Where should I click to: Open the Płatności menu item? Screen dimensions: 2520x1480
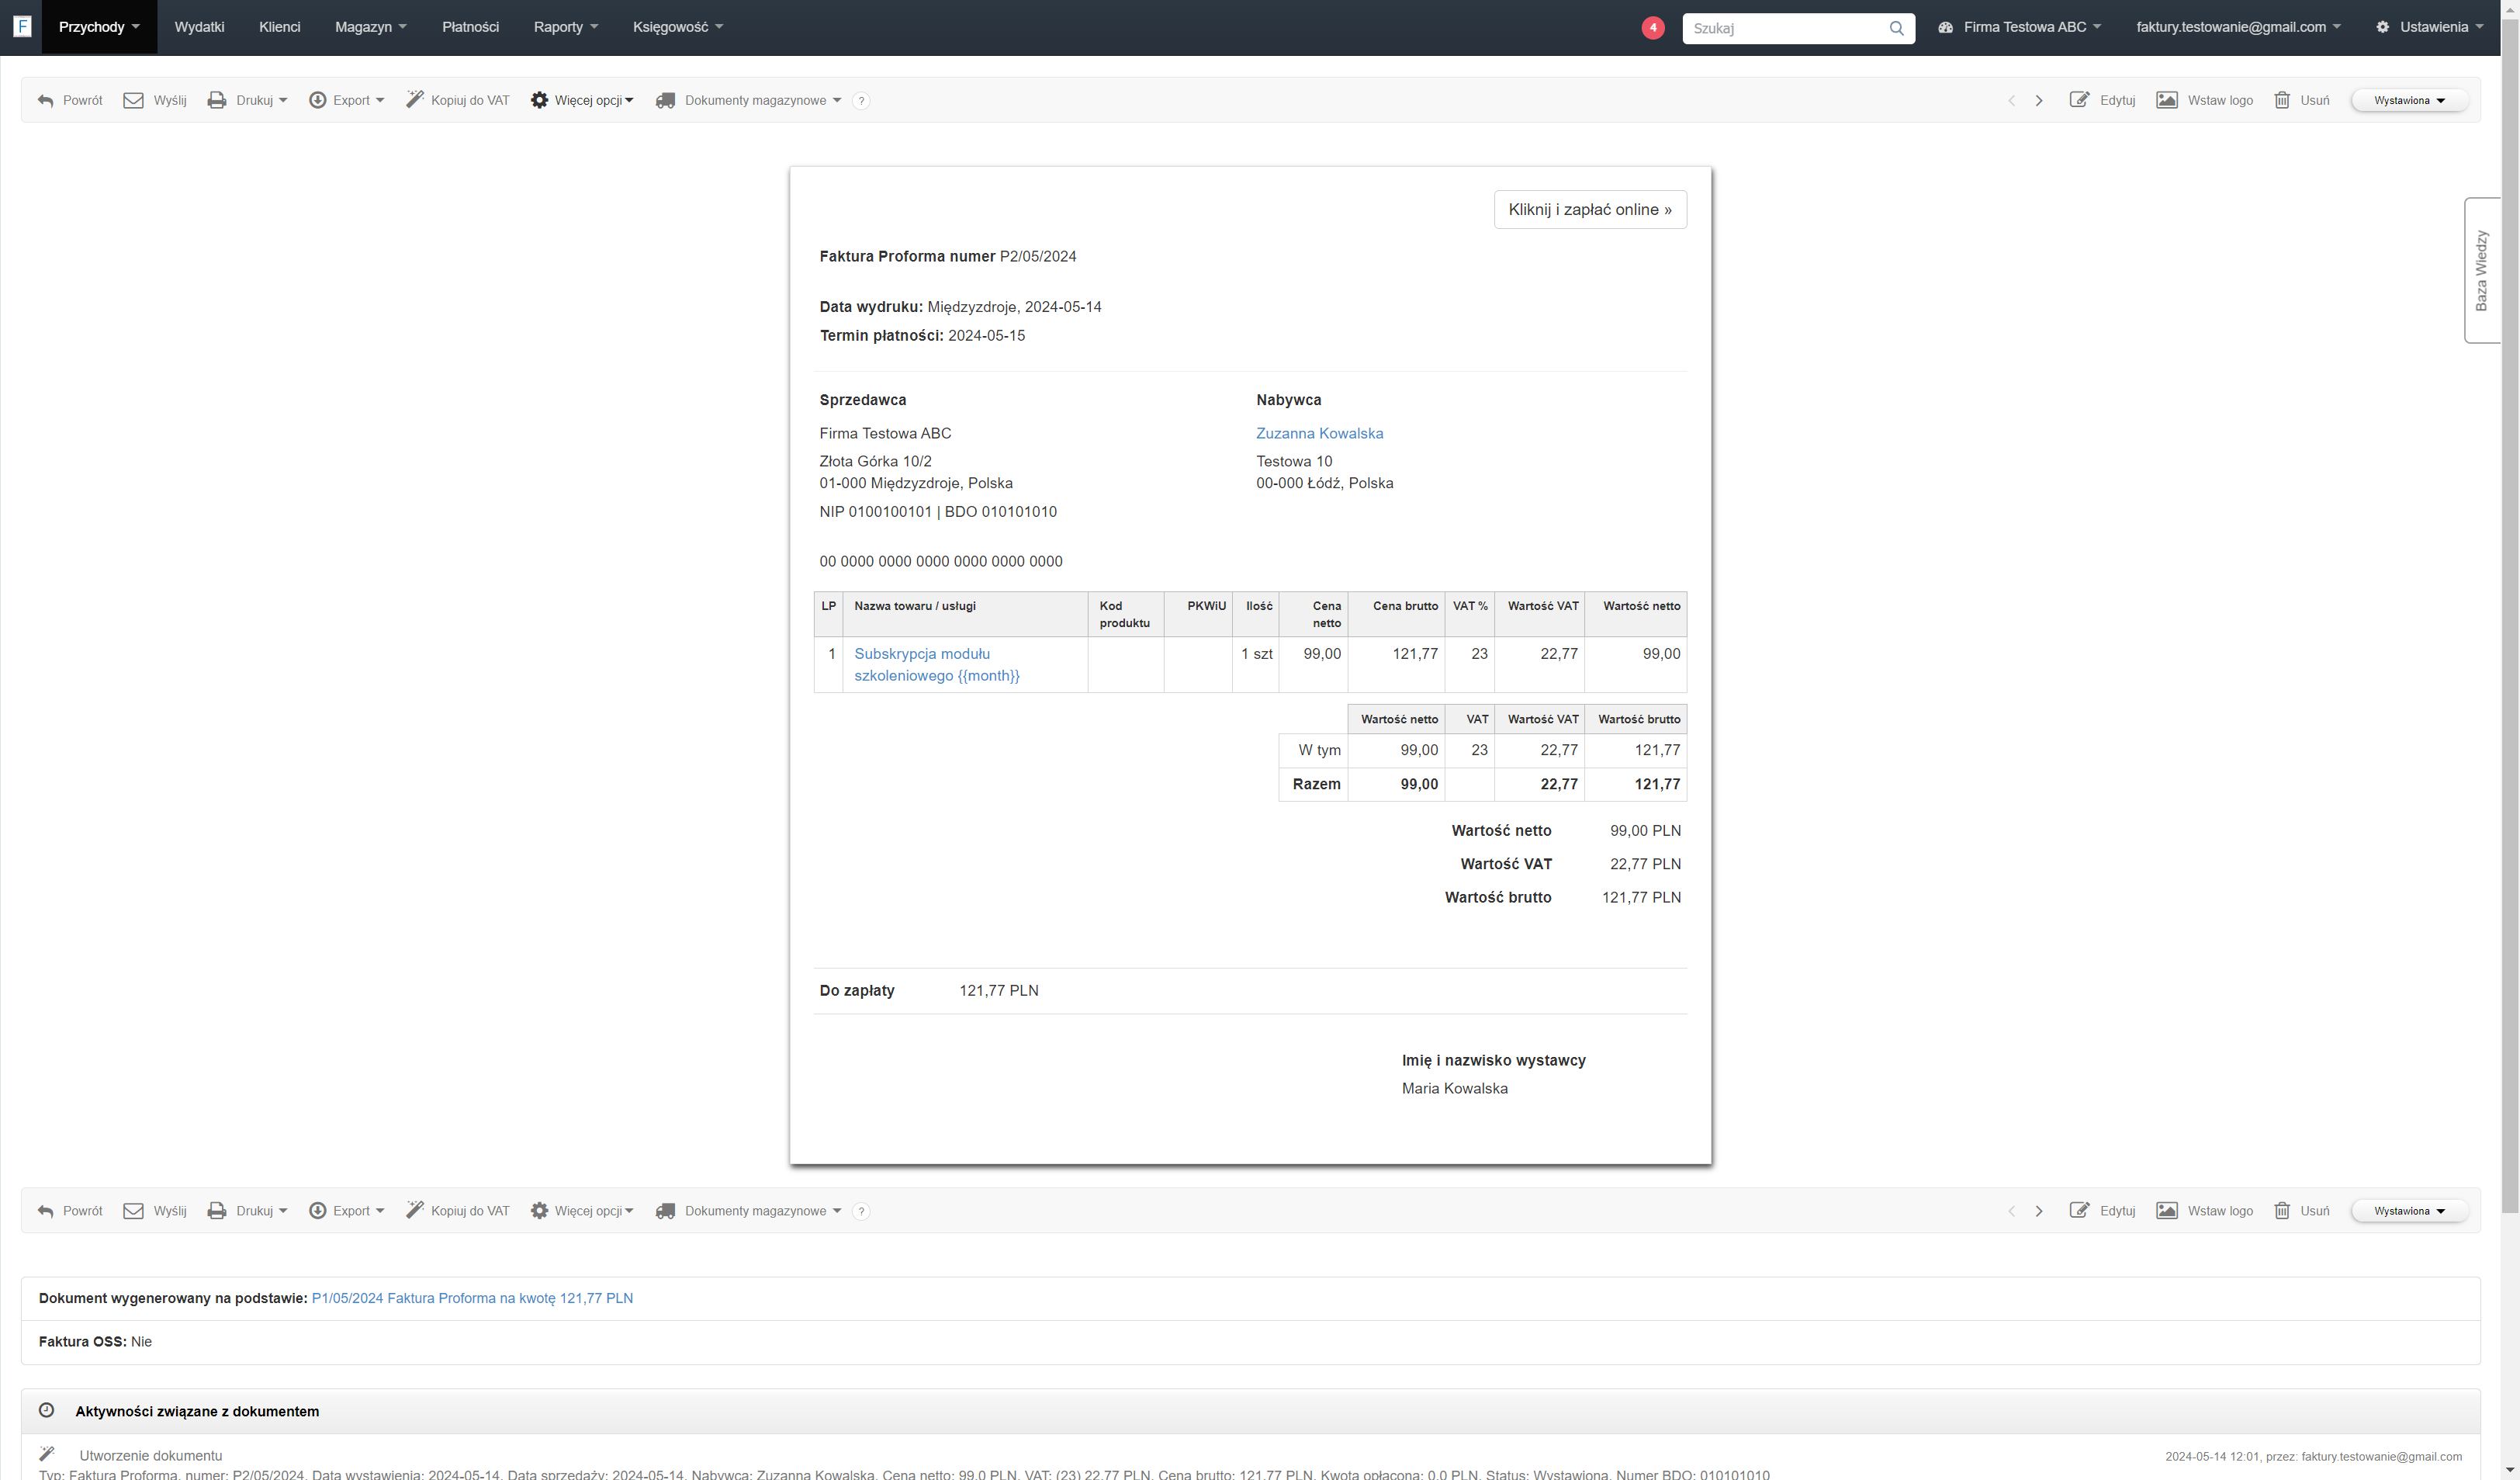(470, 27)
